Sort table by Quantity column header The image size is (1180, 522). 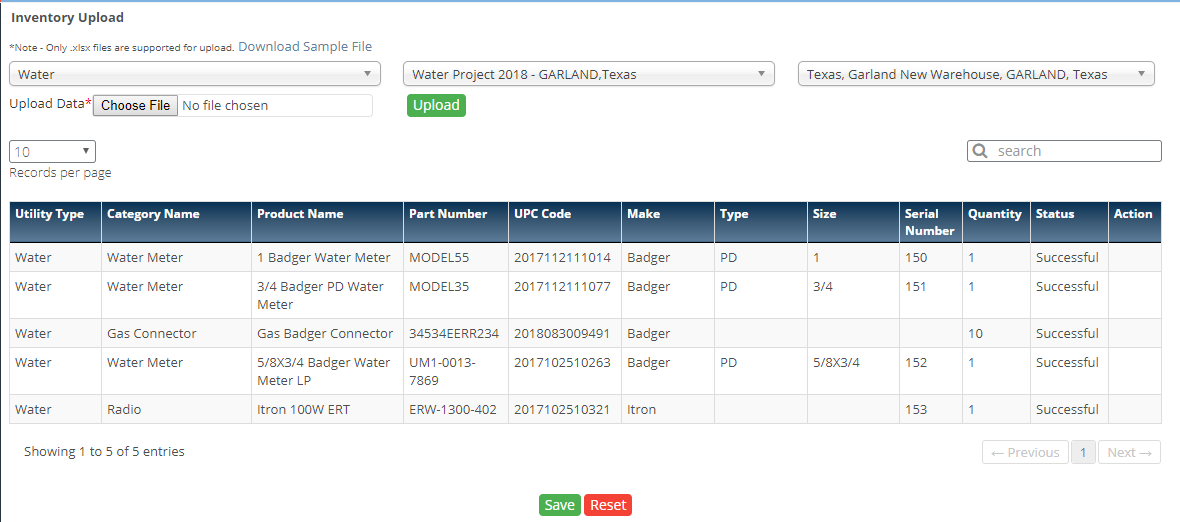[x=994, y=214]
